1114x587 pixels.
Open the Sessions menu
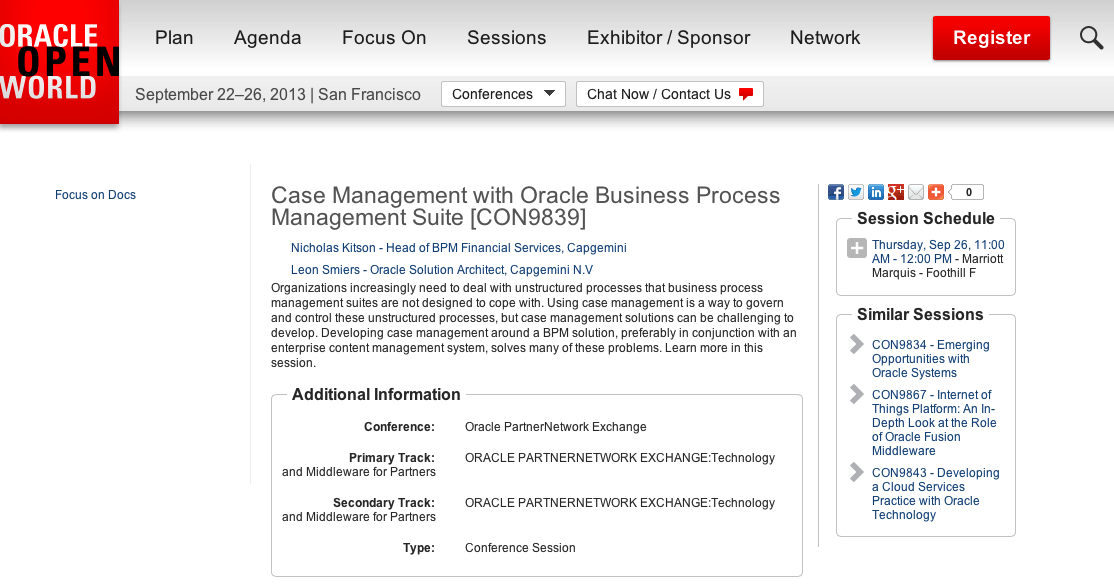[506, 38]
